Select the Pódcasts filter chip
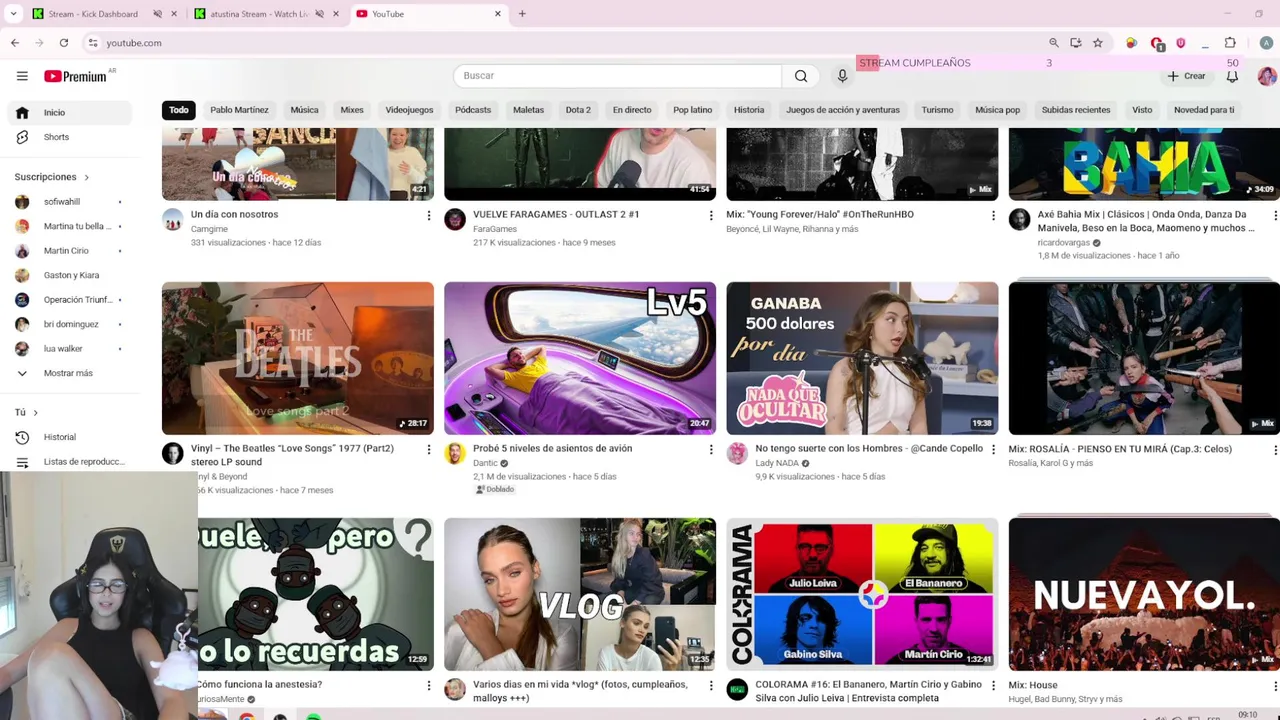This screenshot has height=720, width=1280. [473, 110]
